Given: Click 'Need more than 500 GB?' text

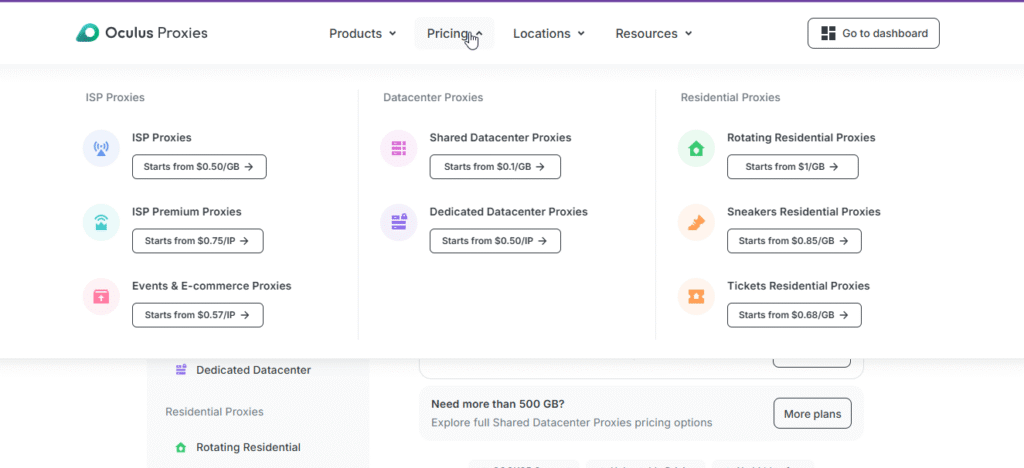Looking at the screenshot, I should pyautogui.click(x=498, y=404).
